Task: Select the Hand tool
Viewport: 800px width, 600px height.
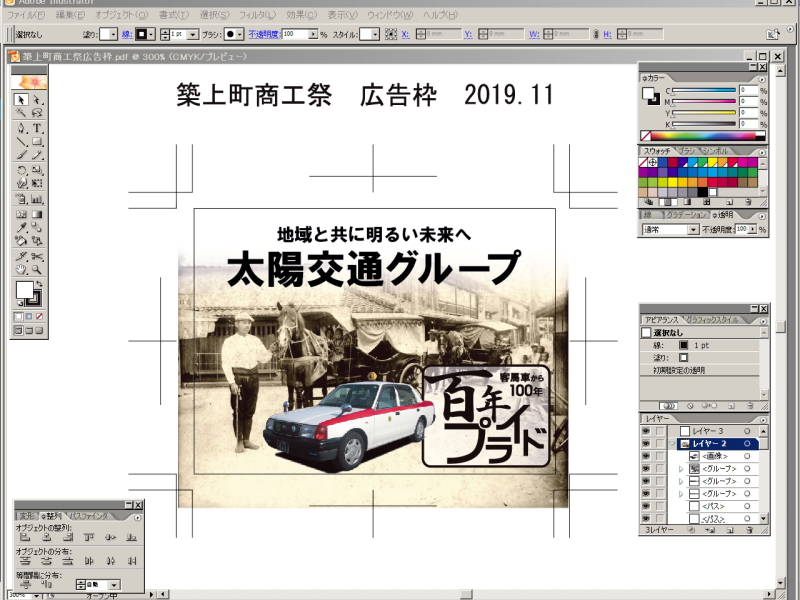Action: point(21,270)
